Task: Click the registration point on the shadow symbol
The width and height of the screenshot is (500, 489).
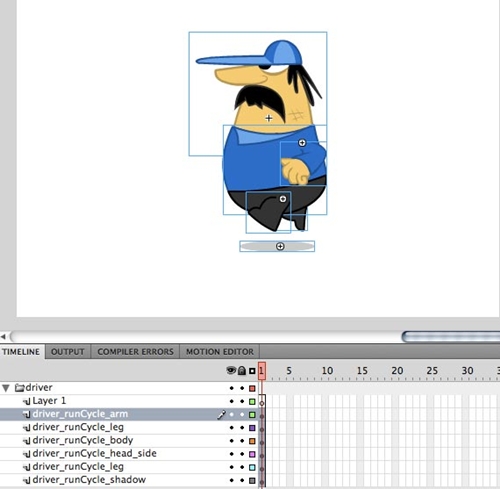Action: [280, 246]
